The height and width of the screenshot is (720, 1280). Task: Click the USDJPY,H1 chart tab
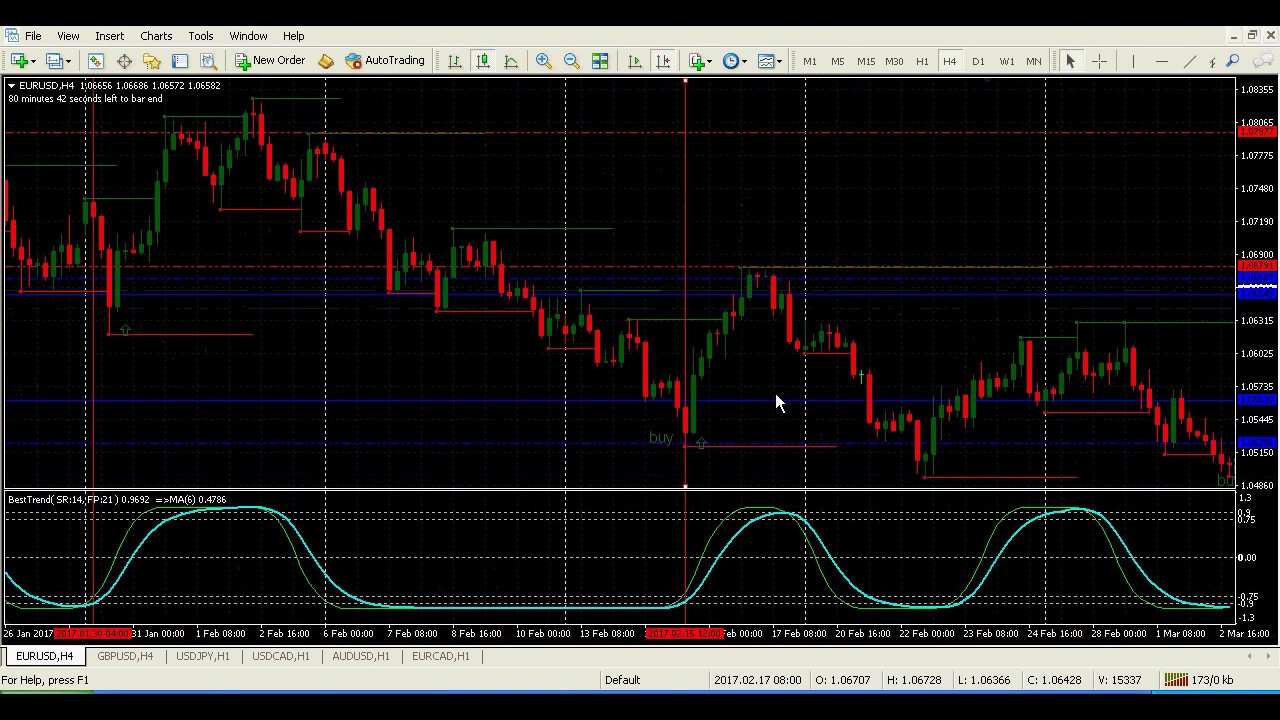[203, 656]
